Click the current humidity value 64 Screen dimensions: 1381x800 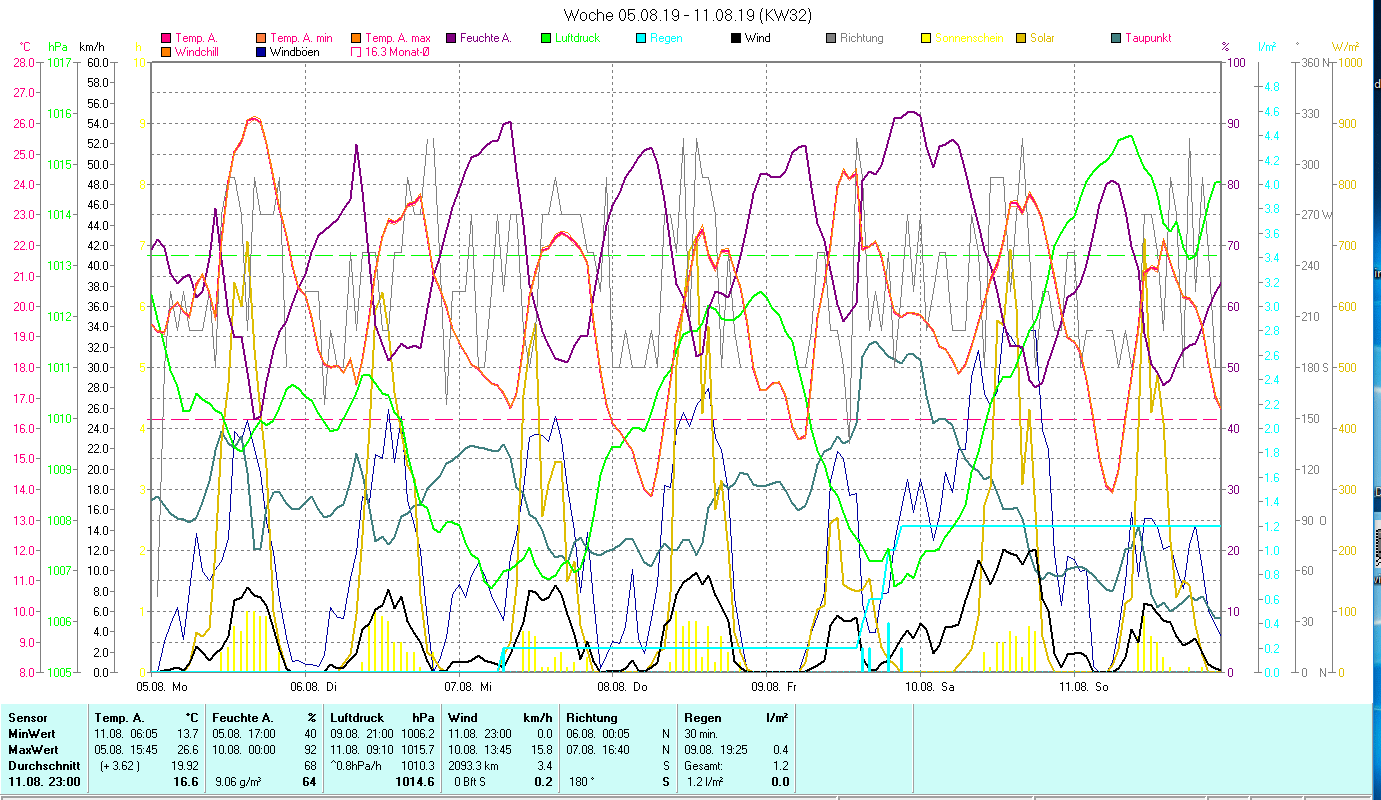pos(309,782)
